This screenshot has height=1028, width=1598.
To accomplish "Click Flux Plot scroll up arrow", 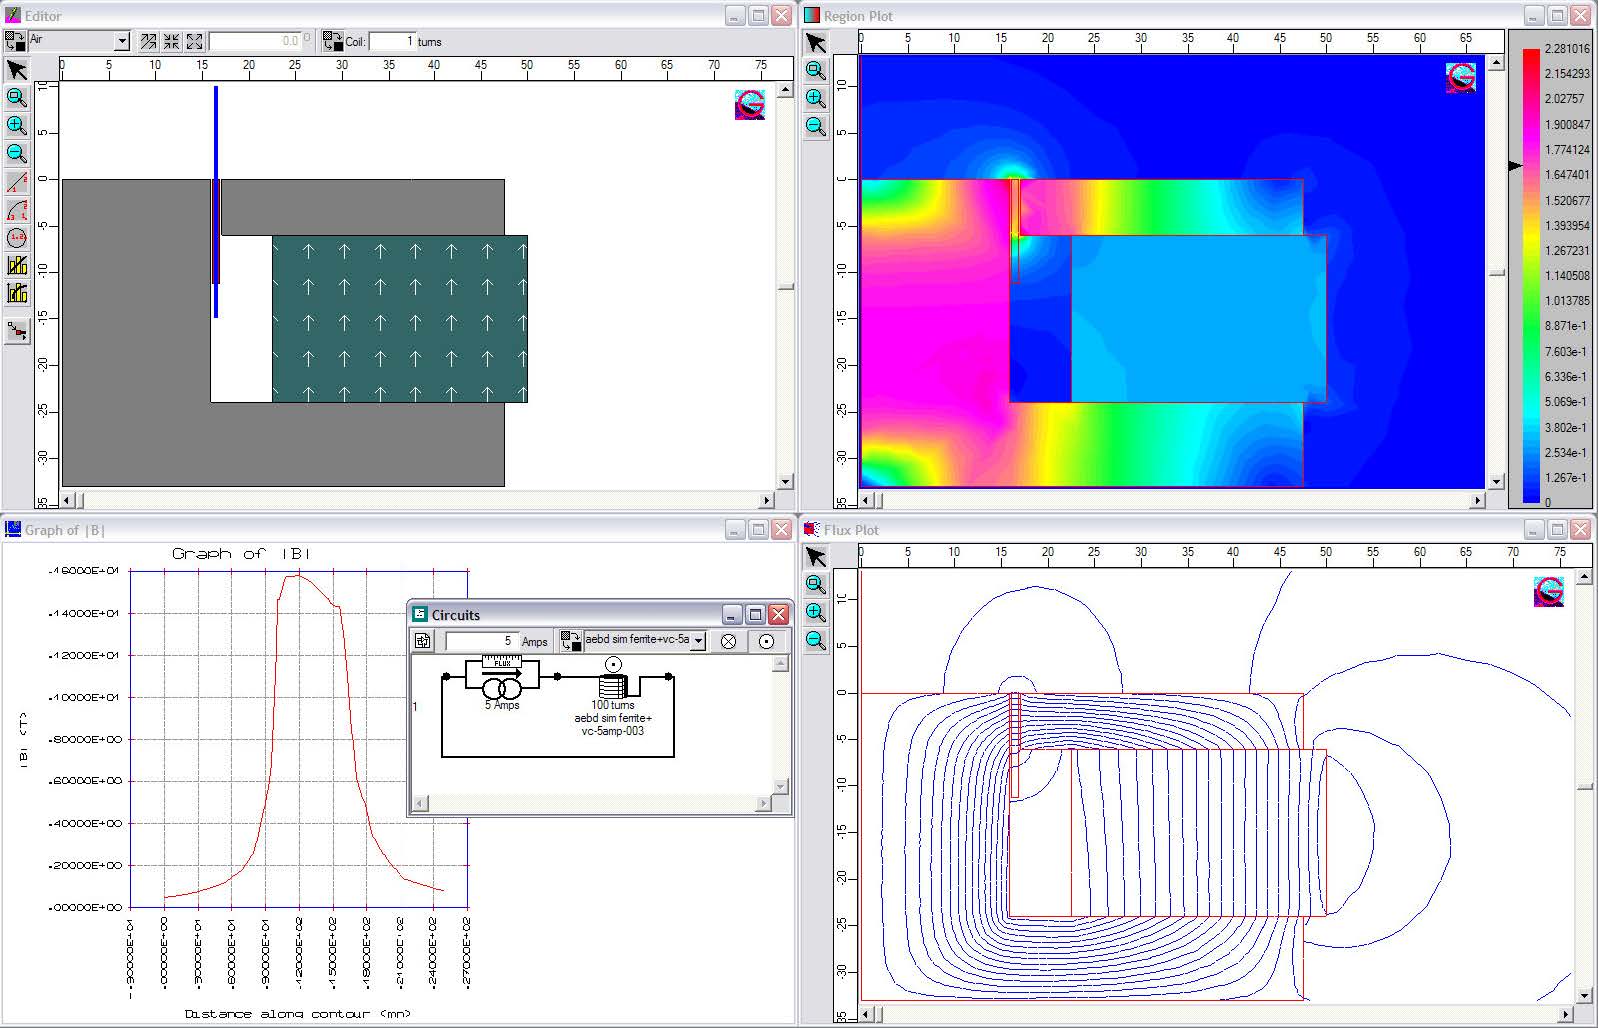I will 1584,577.
